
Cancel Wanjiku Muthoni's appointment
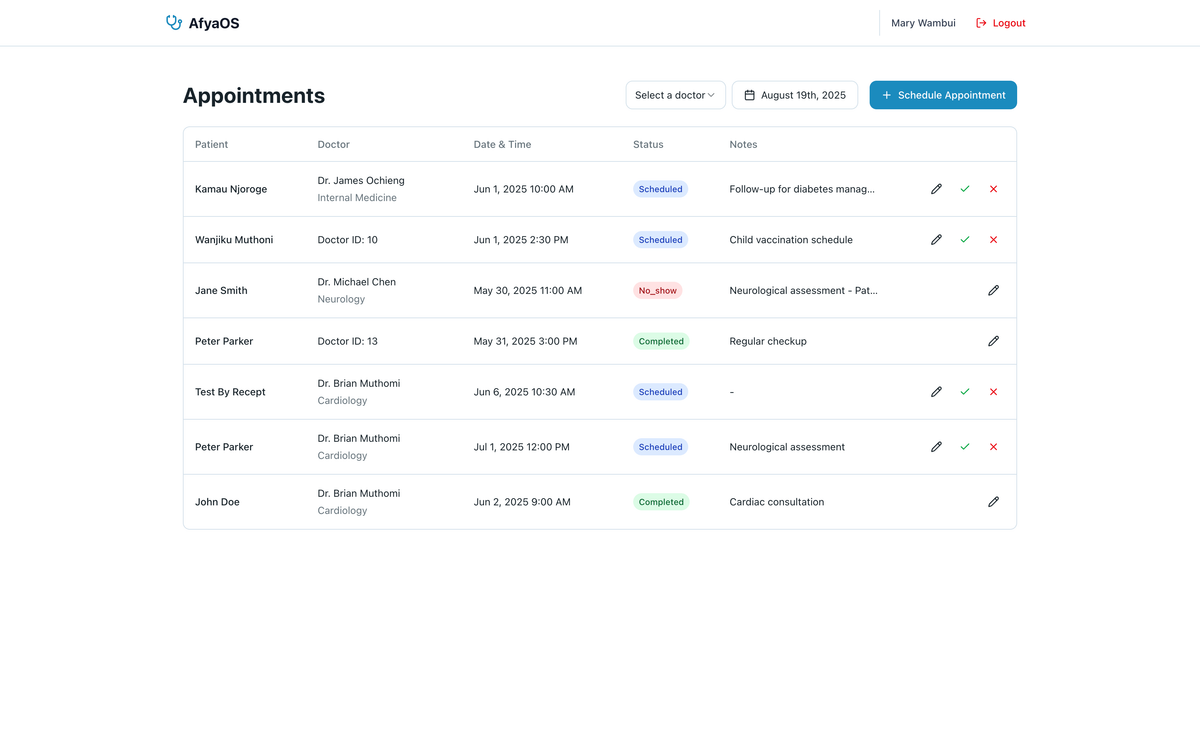coord(993,240)
